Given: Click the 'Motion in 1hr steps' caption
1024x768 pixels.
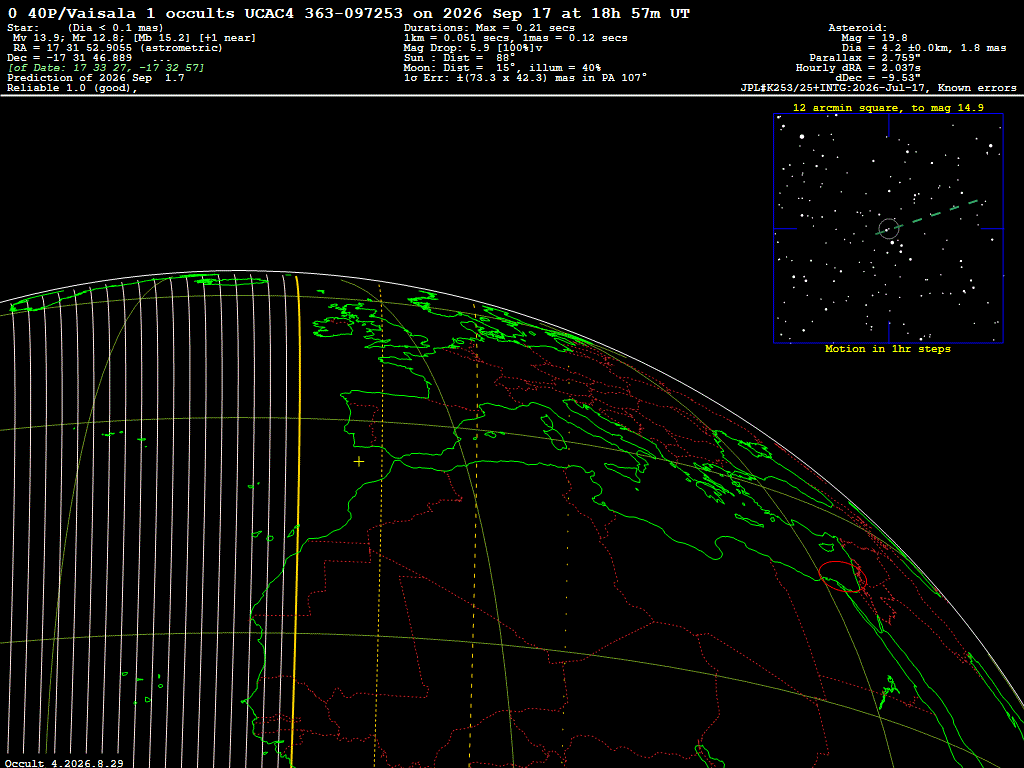Looking at the screenshot, I should click(888, 349).
